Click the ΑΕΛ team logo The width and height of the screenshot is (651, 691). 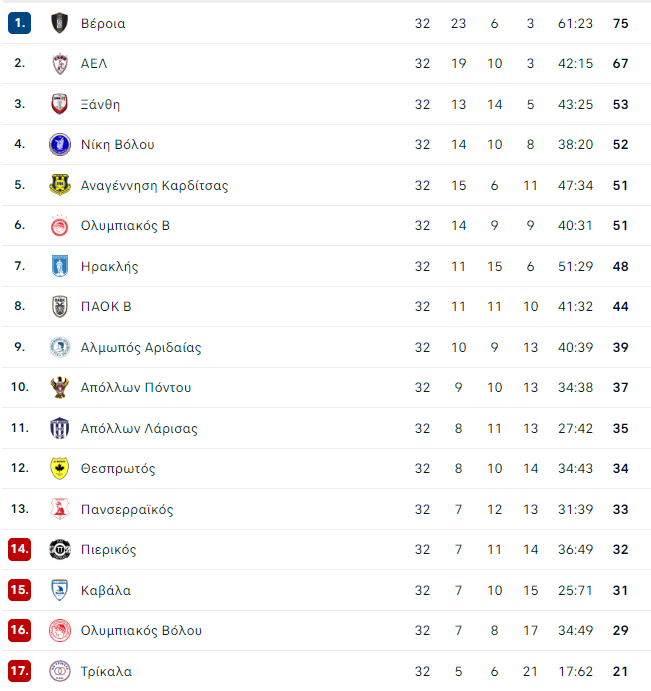(x=60, y=63)
